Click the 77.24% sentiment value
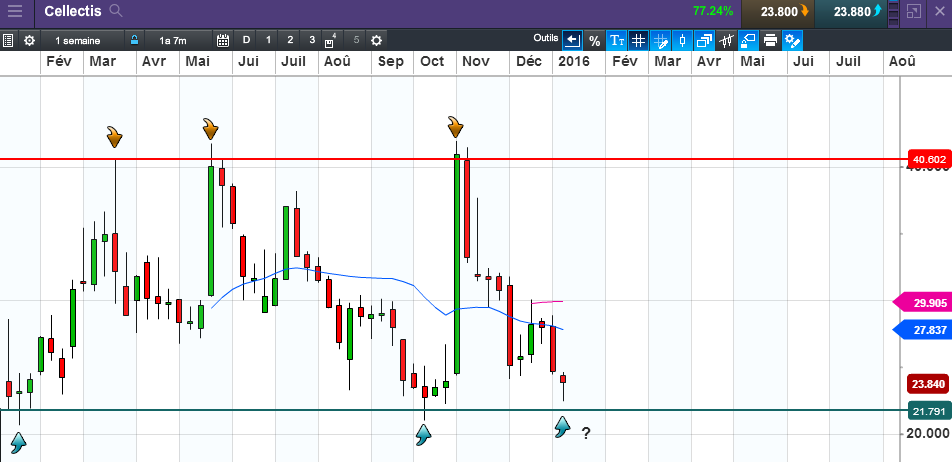The height and width of the screenshot is (462, 952). click(x=713, y=11)
